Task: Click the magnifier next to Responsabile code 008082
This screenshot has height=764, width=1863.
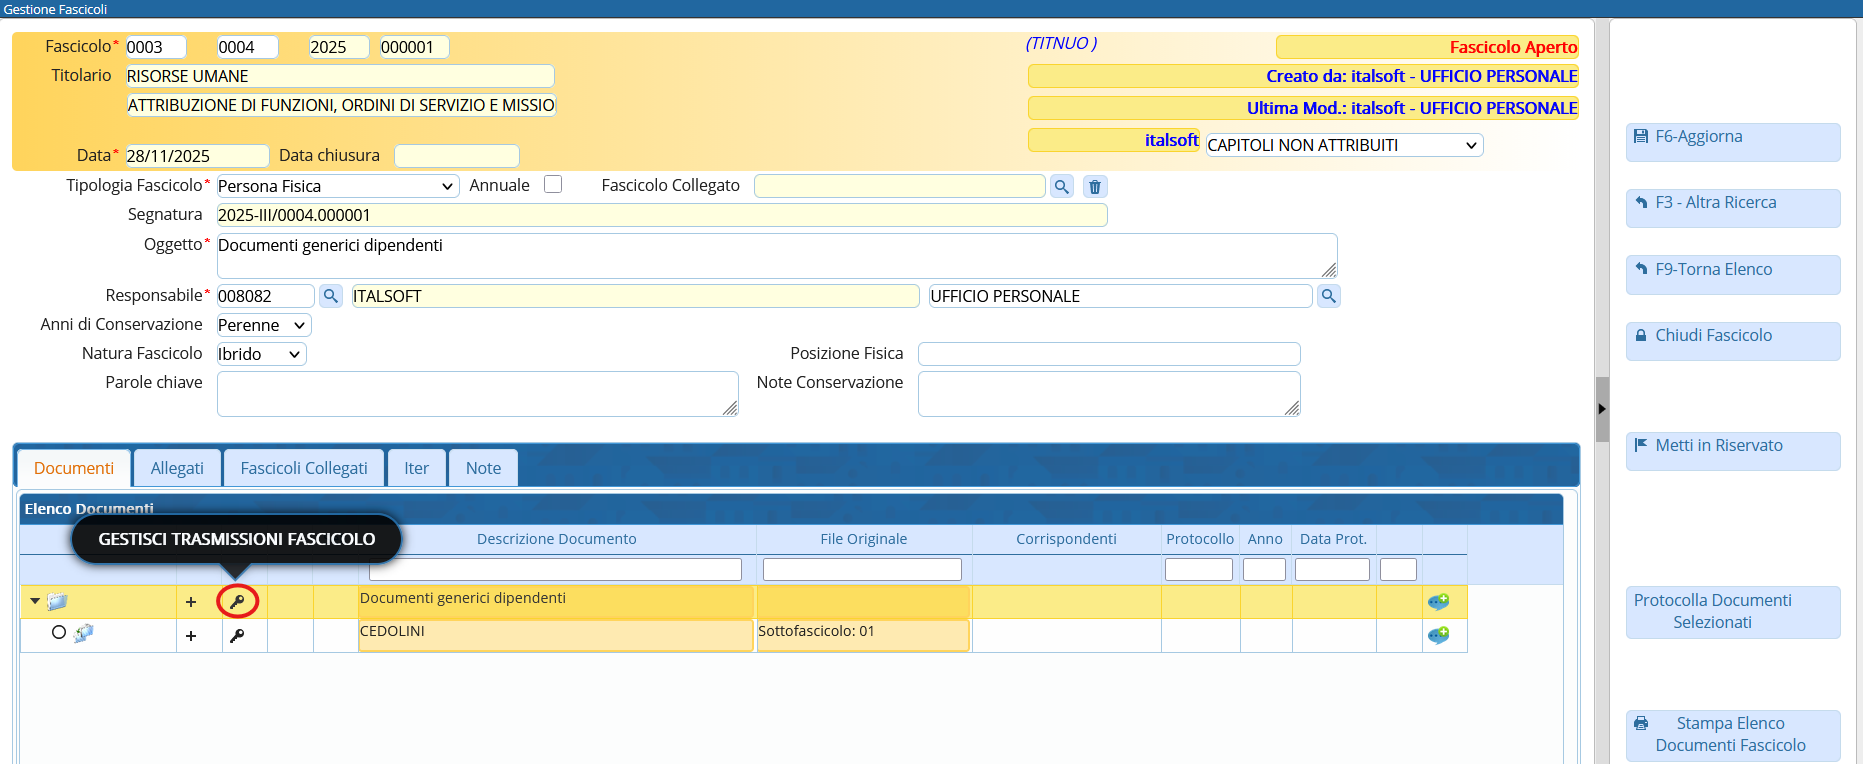Action: (x=331, y=296)
